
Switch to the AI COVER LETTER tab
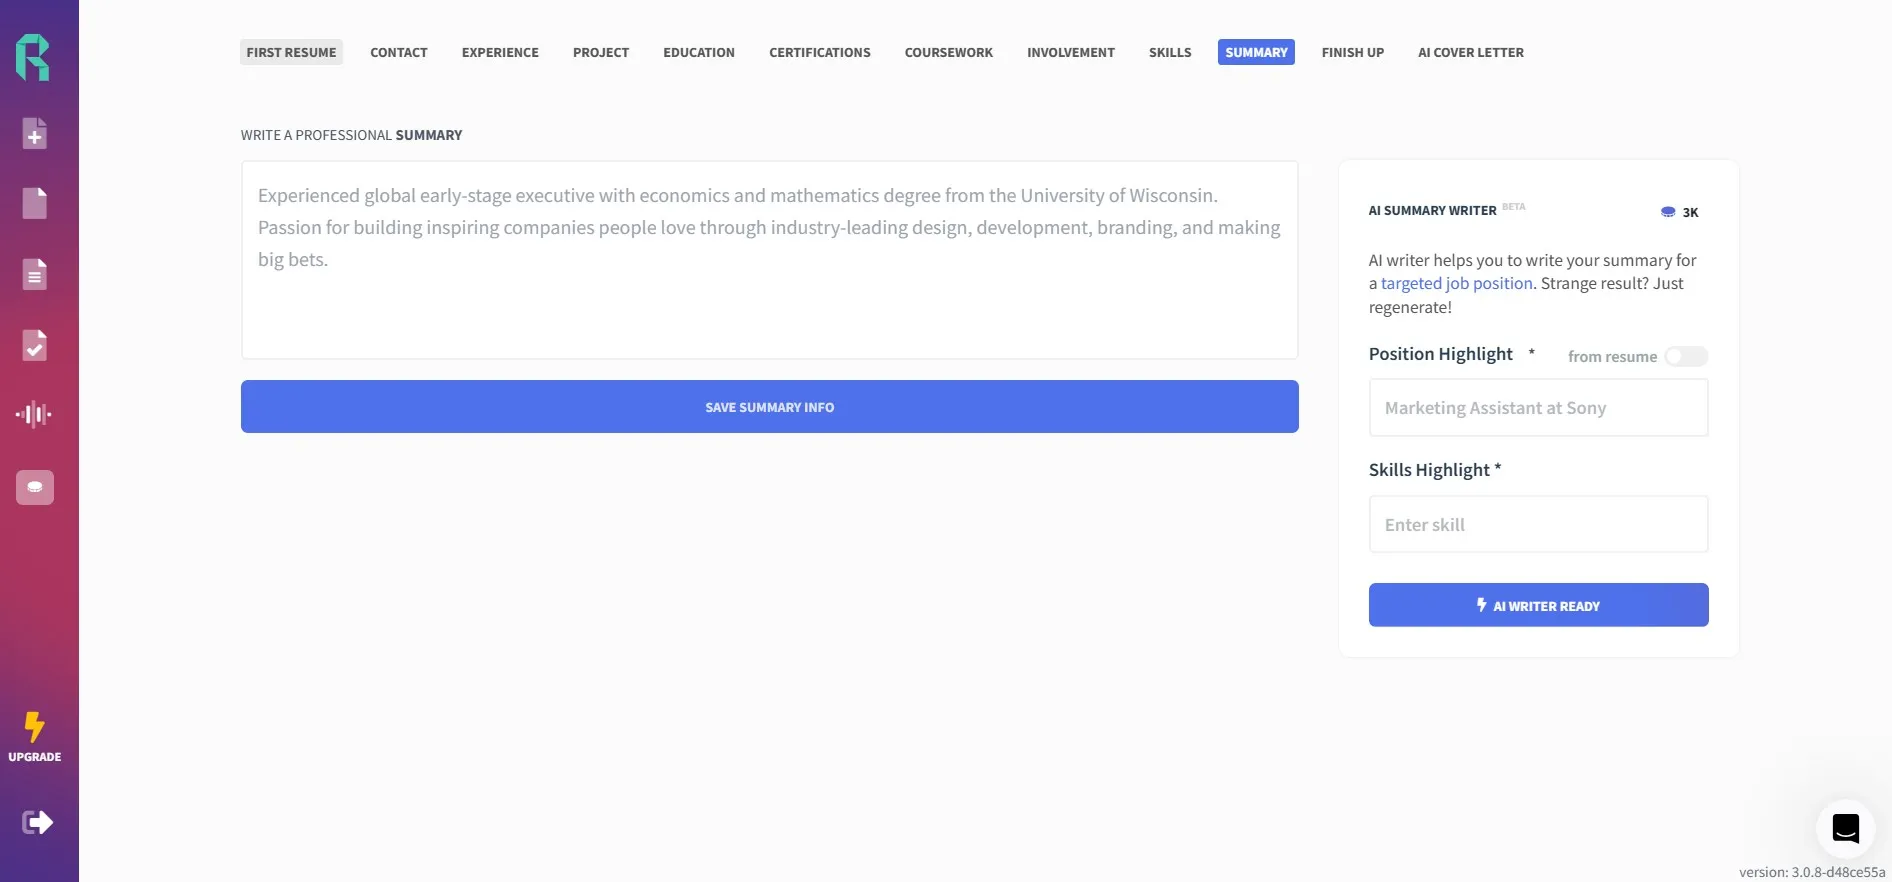pyautogui.click(x=1470, y=52)
